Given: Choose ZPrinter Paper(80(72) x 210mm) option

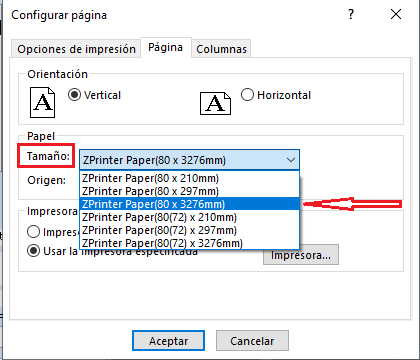Looking at the screenshot, I should pos(189,217).
